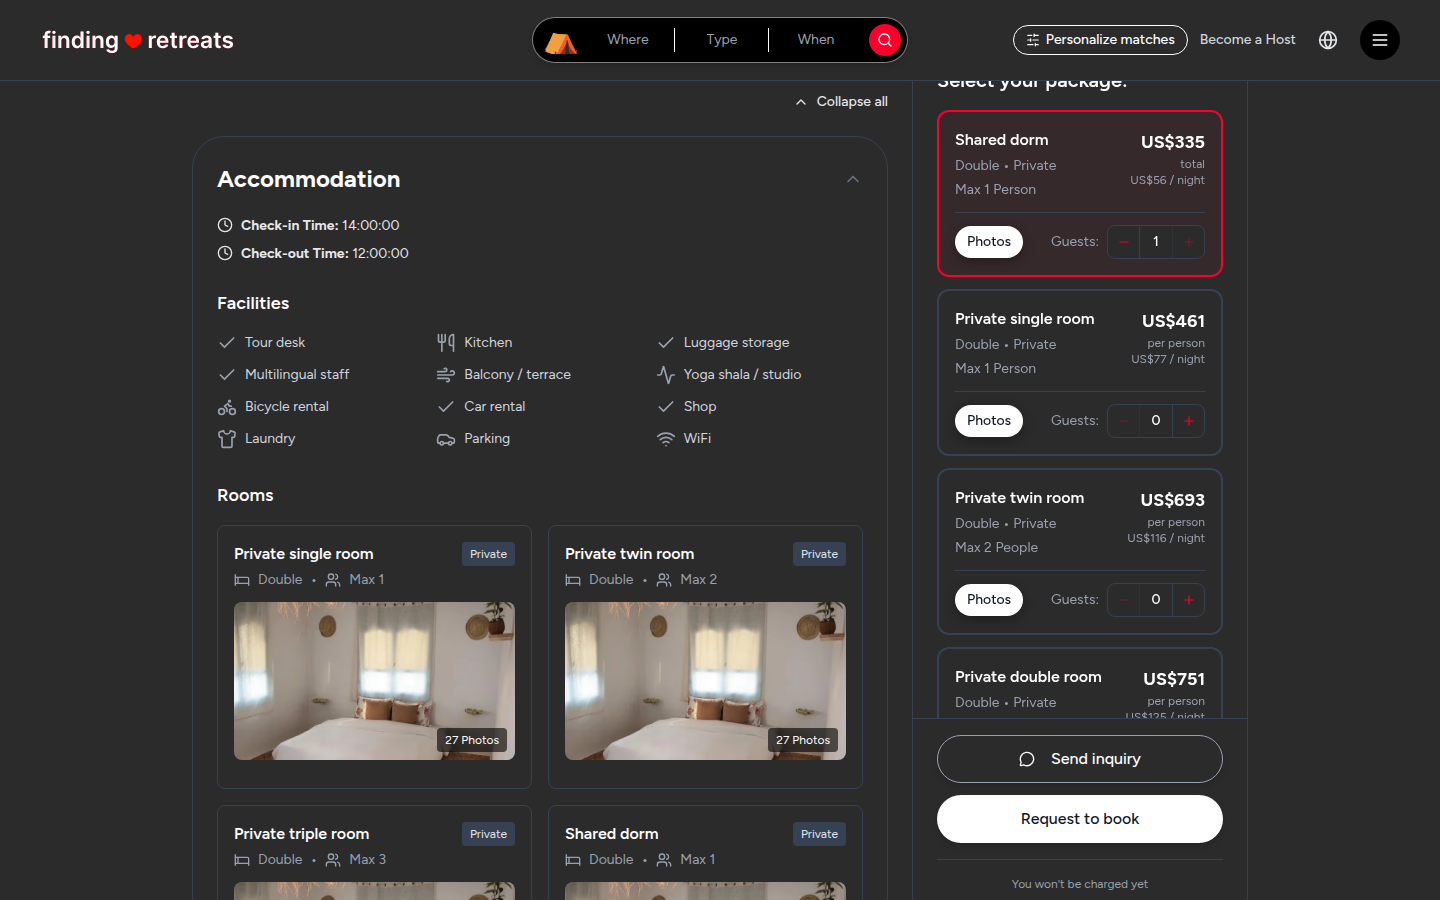The image size is (1440, 900).
Task: Decrease guests for Private single room package
Action: tap(1124, 421)
